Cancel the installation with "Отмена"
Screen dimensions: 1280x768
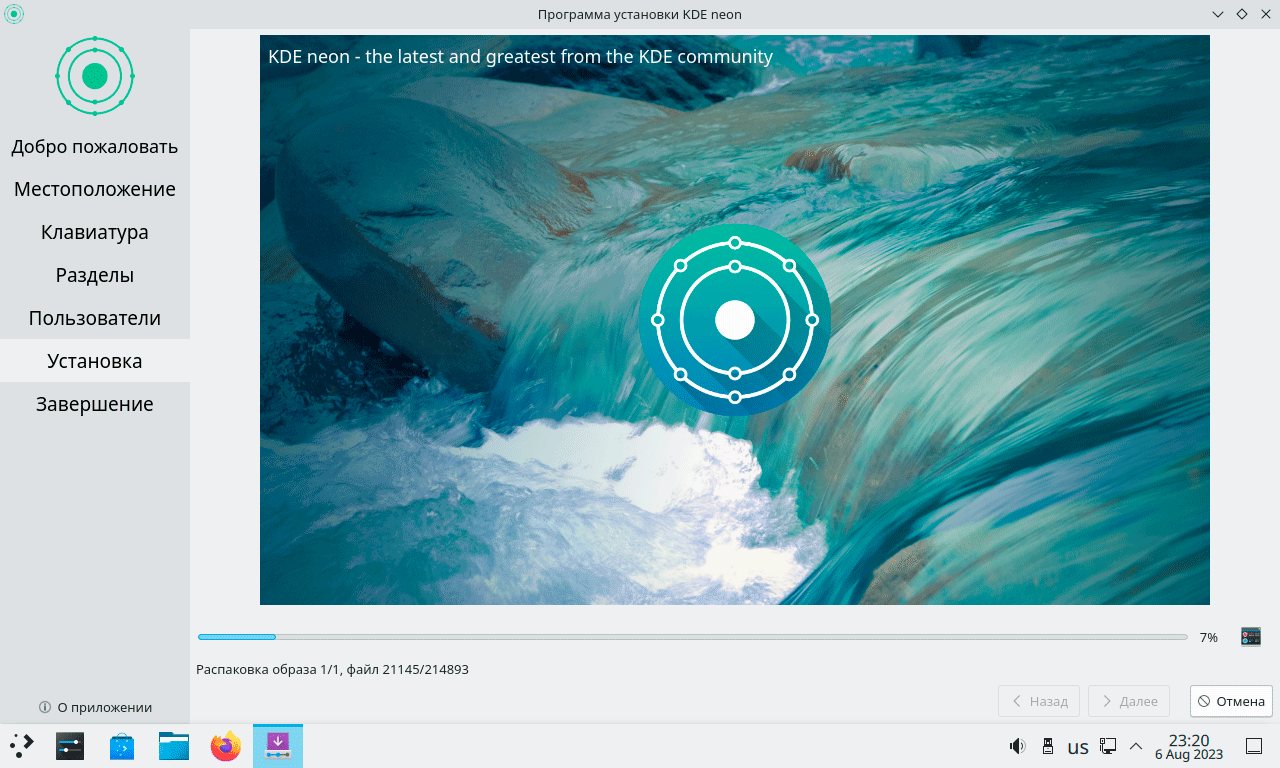pos(1231,701)
